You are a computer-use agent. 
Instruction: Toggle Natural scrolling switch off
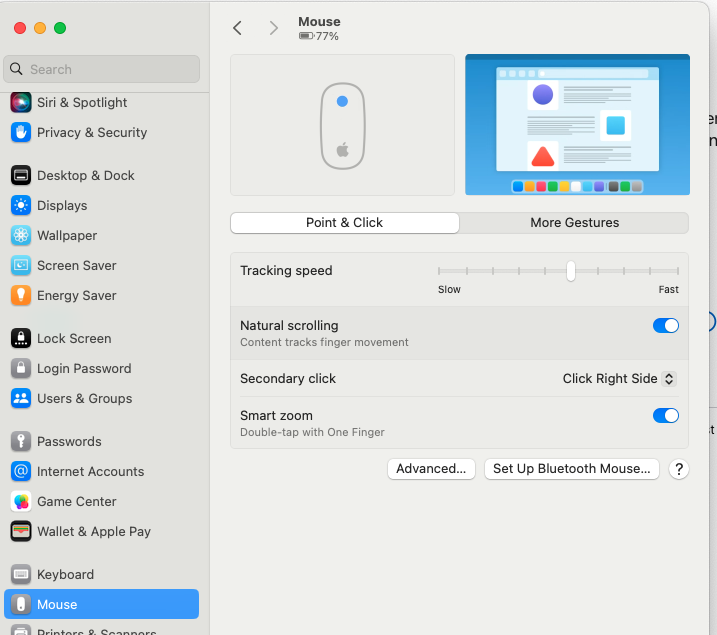coord(665,326)
